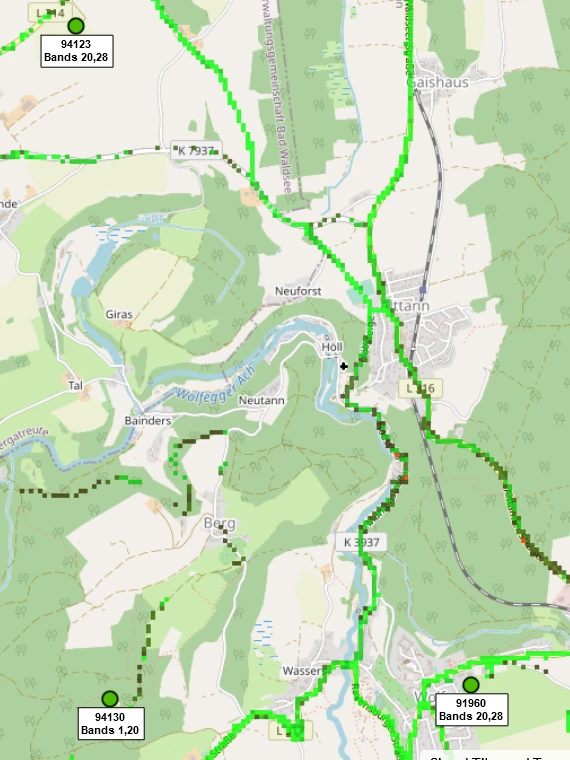Click the K 3937 road shield near Berg

point(361,542)
